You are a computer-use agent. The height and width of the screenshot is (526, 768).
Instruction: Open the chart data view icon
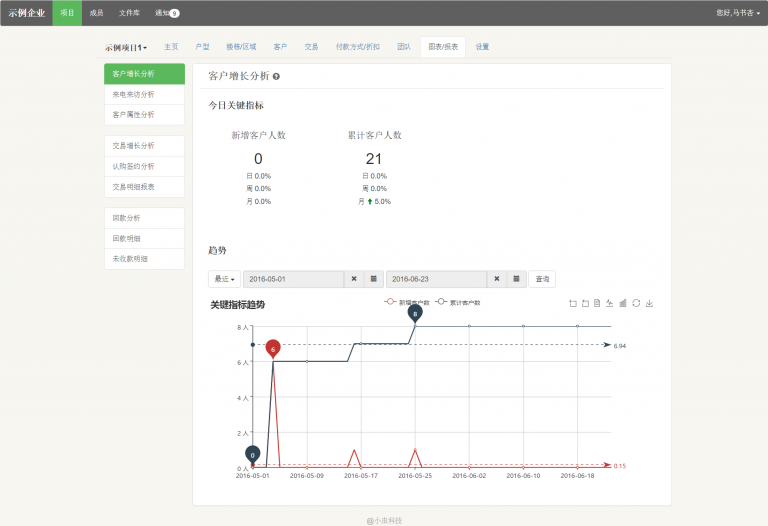(x=597, y=303)
